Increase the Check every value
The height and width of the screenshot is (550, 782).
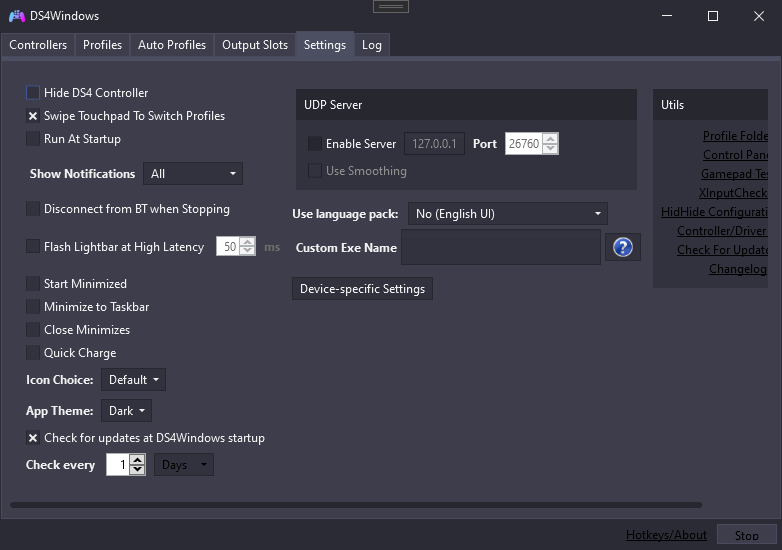coord(137,460)
